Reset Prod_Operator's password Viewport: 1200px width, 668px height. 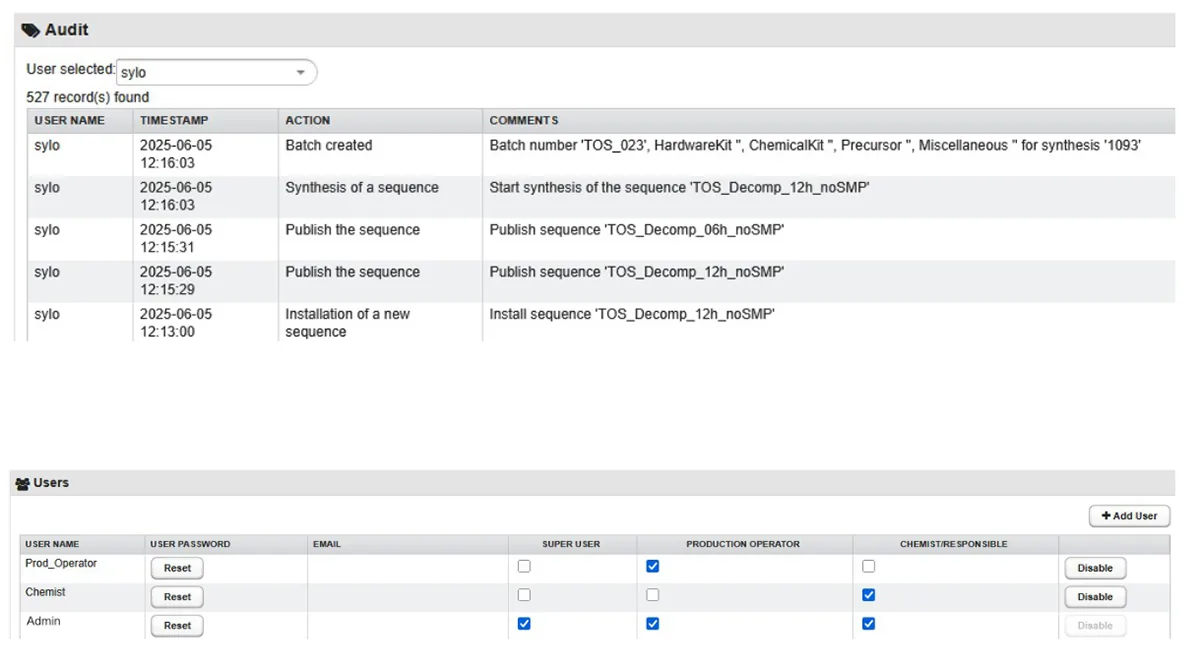(176, 567)
